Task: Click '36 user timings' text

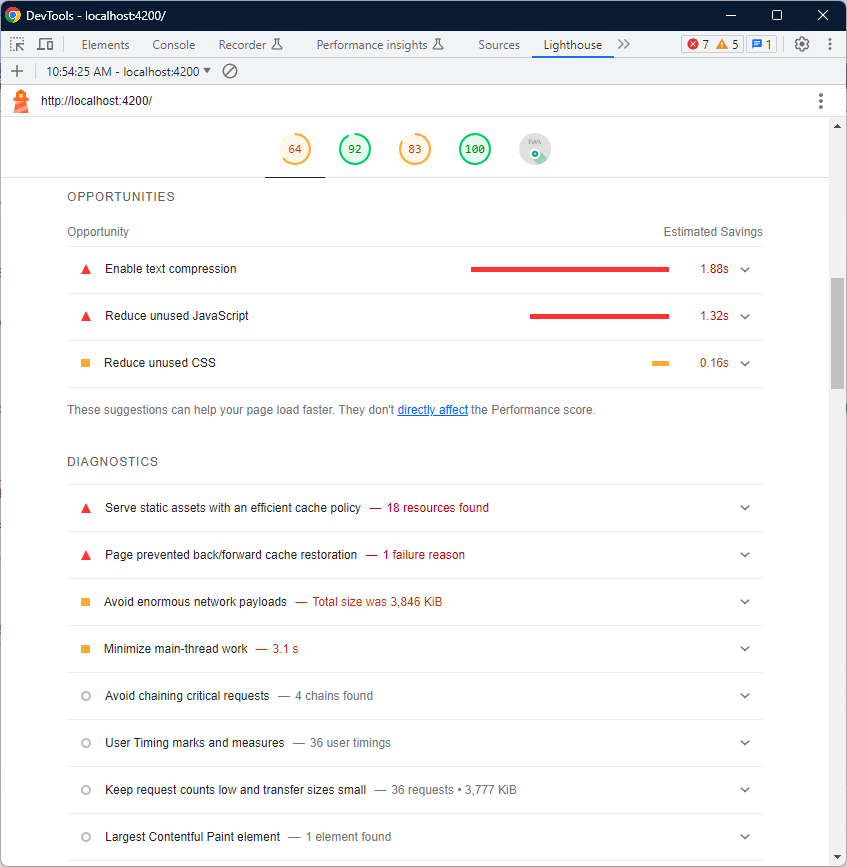Action: (350, 743)
